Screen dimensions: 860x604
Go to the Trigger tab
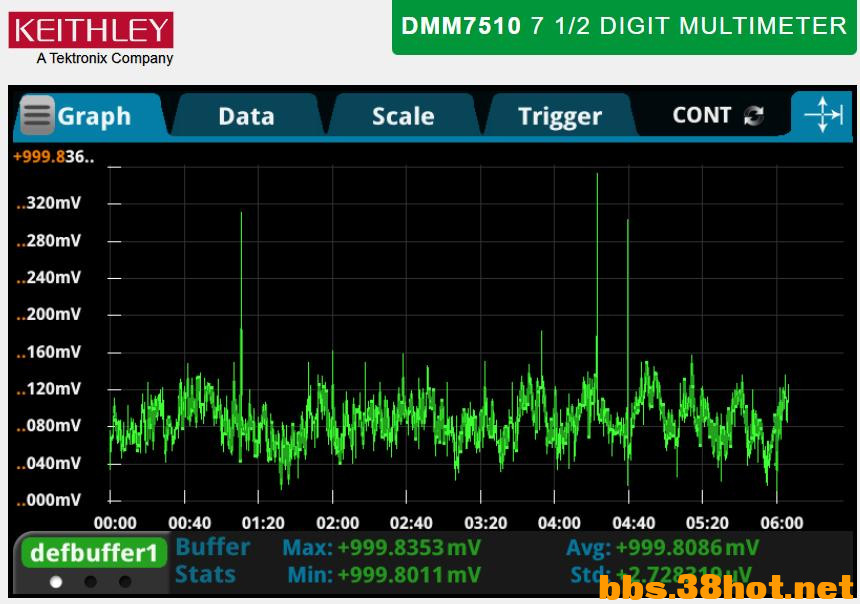560,116
